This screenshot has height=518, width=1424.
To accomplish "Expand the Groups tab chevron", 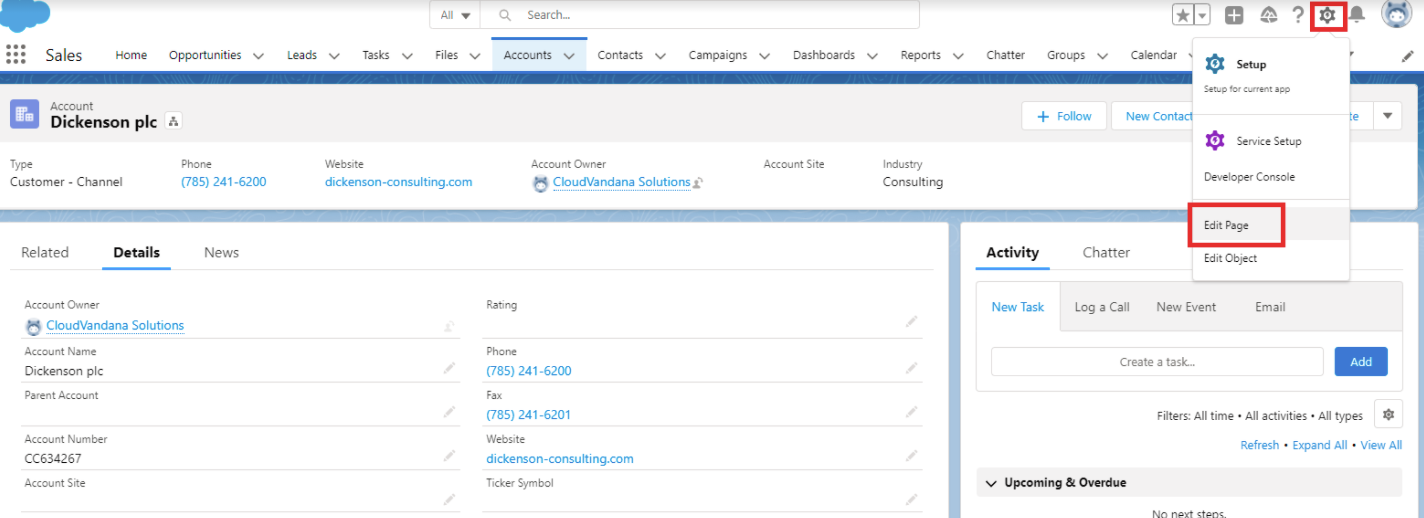I will pos(1102,56).
